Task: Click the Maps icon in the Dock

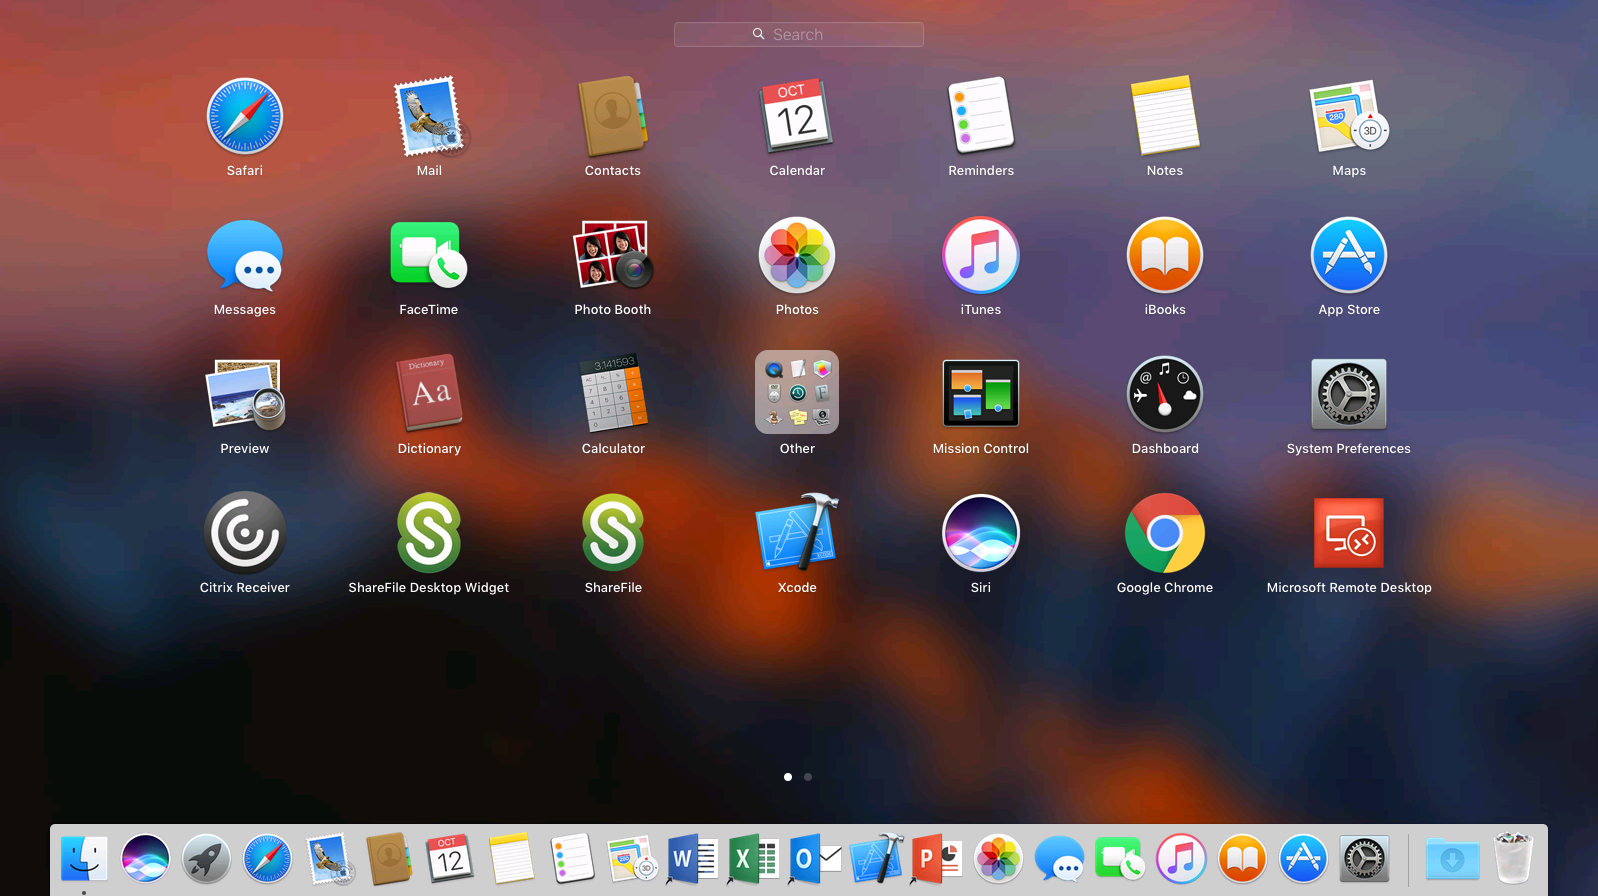Action: [x=633, y=859]
